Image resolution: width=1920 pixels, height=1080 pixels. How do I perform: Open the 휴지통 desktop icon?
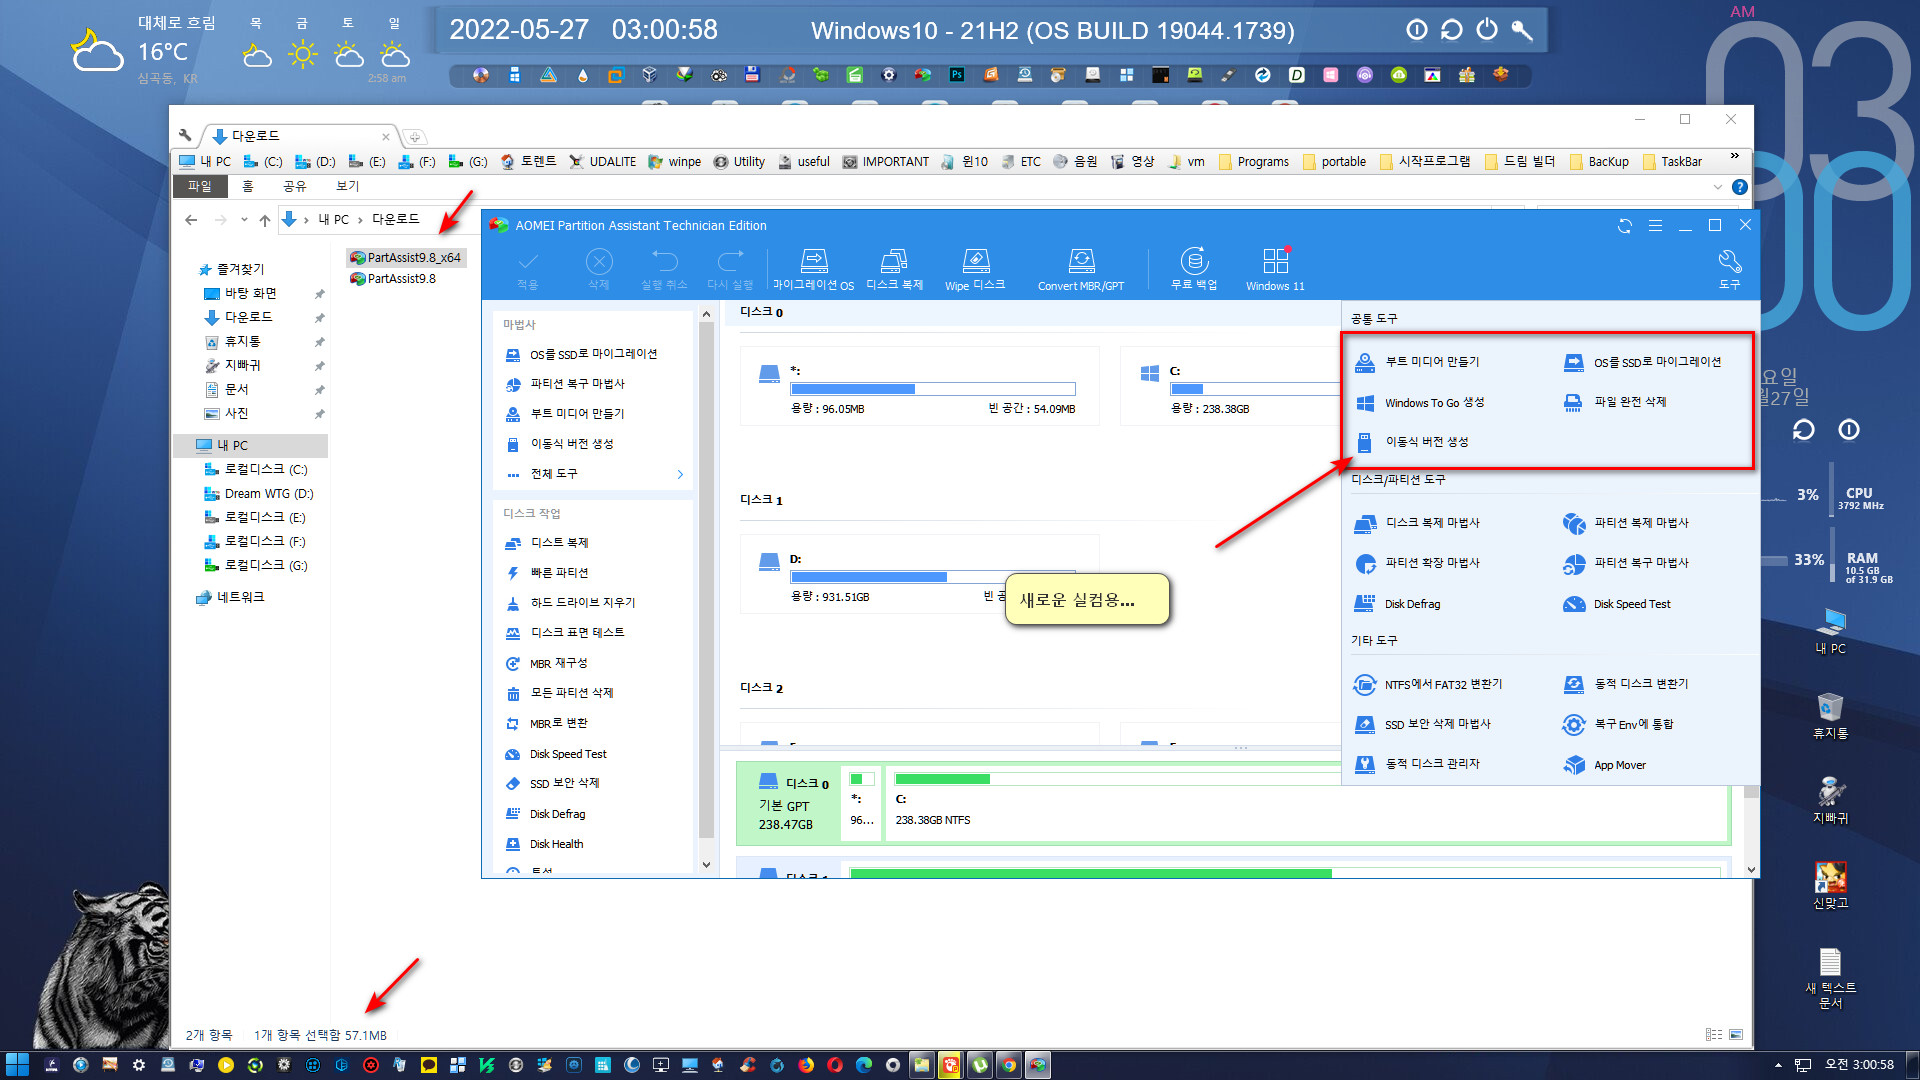click(1830, 716)
